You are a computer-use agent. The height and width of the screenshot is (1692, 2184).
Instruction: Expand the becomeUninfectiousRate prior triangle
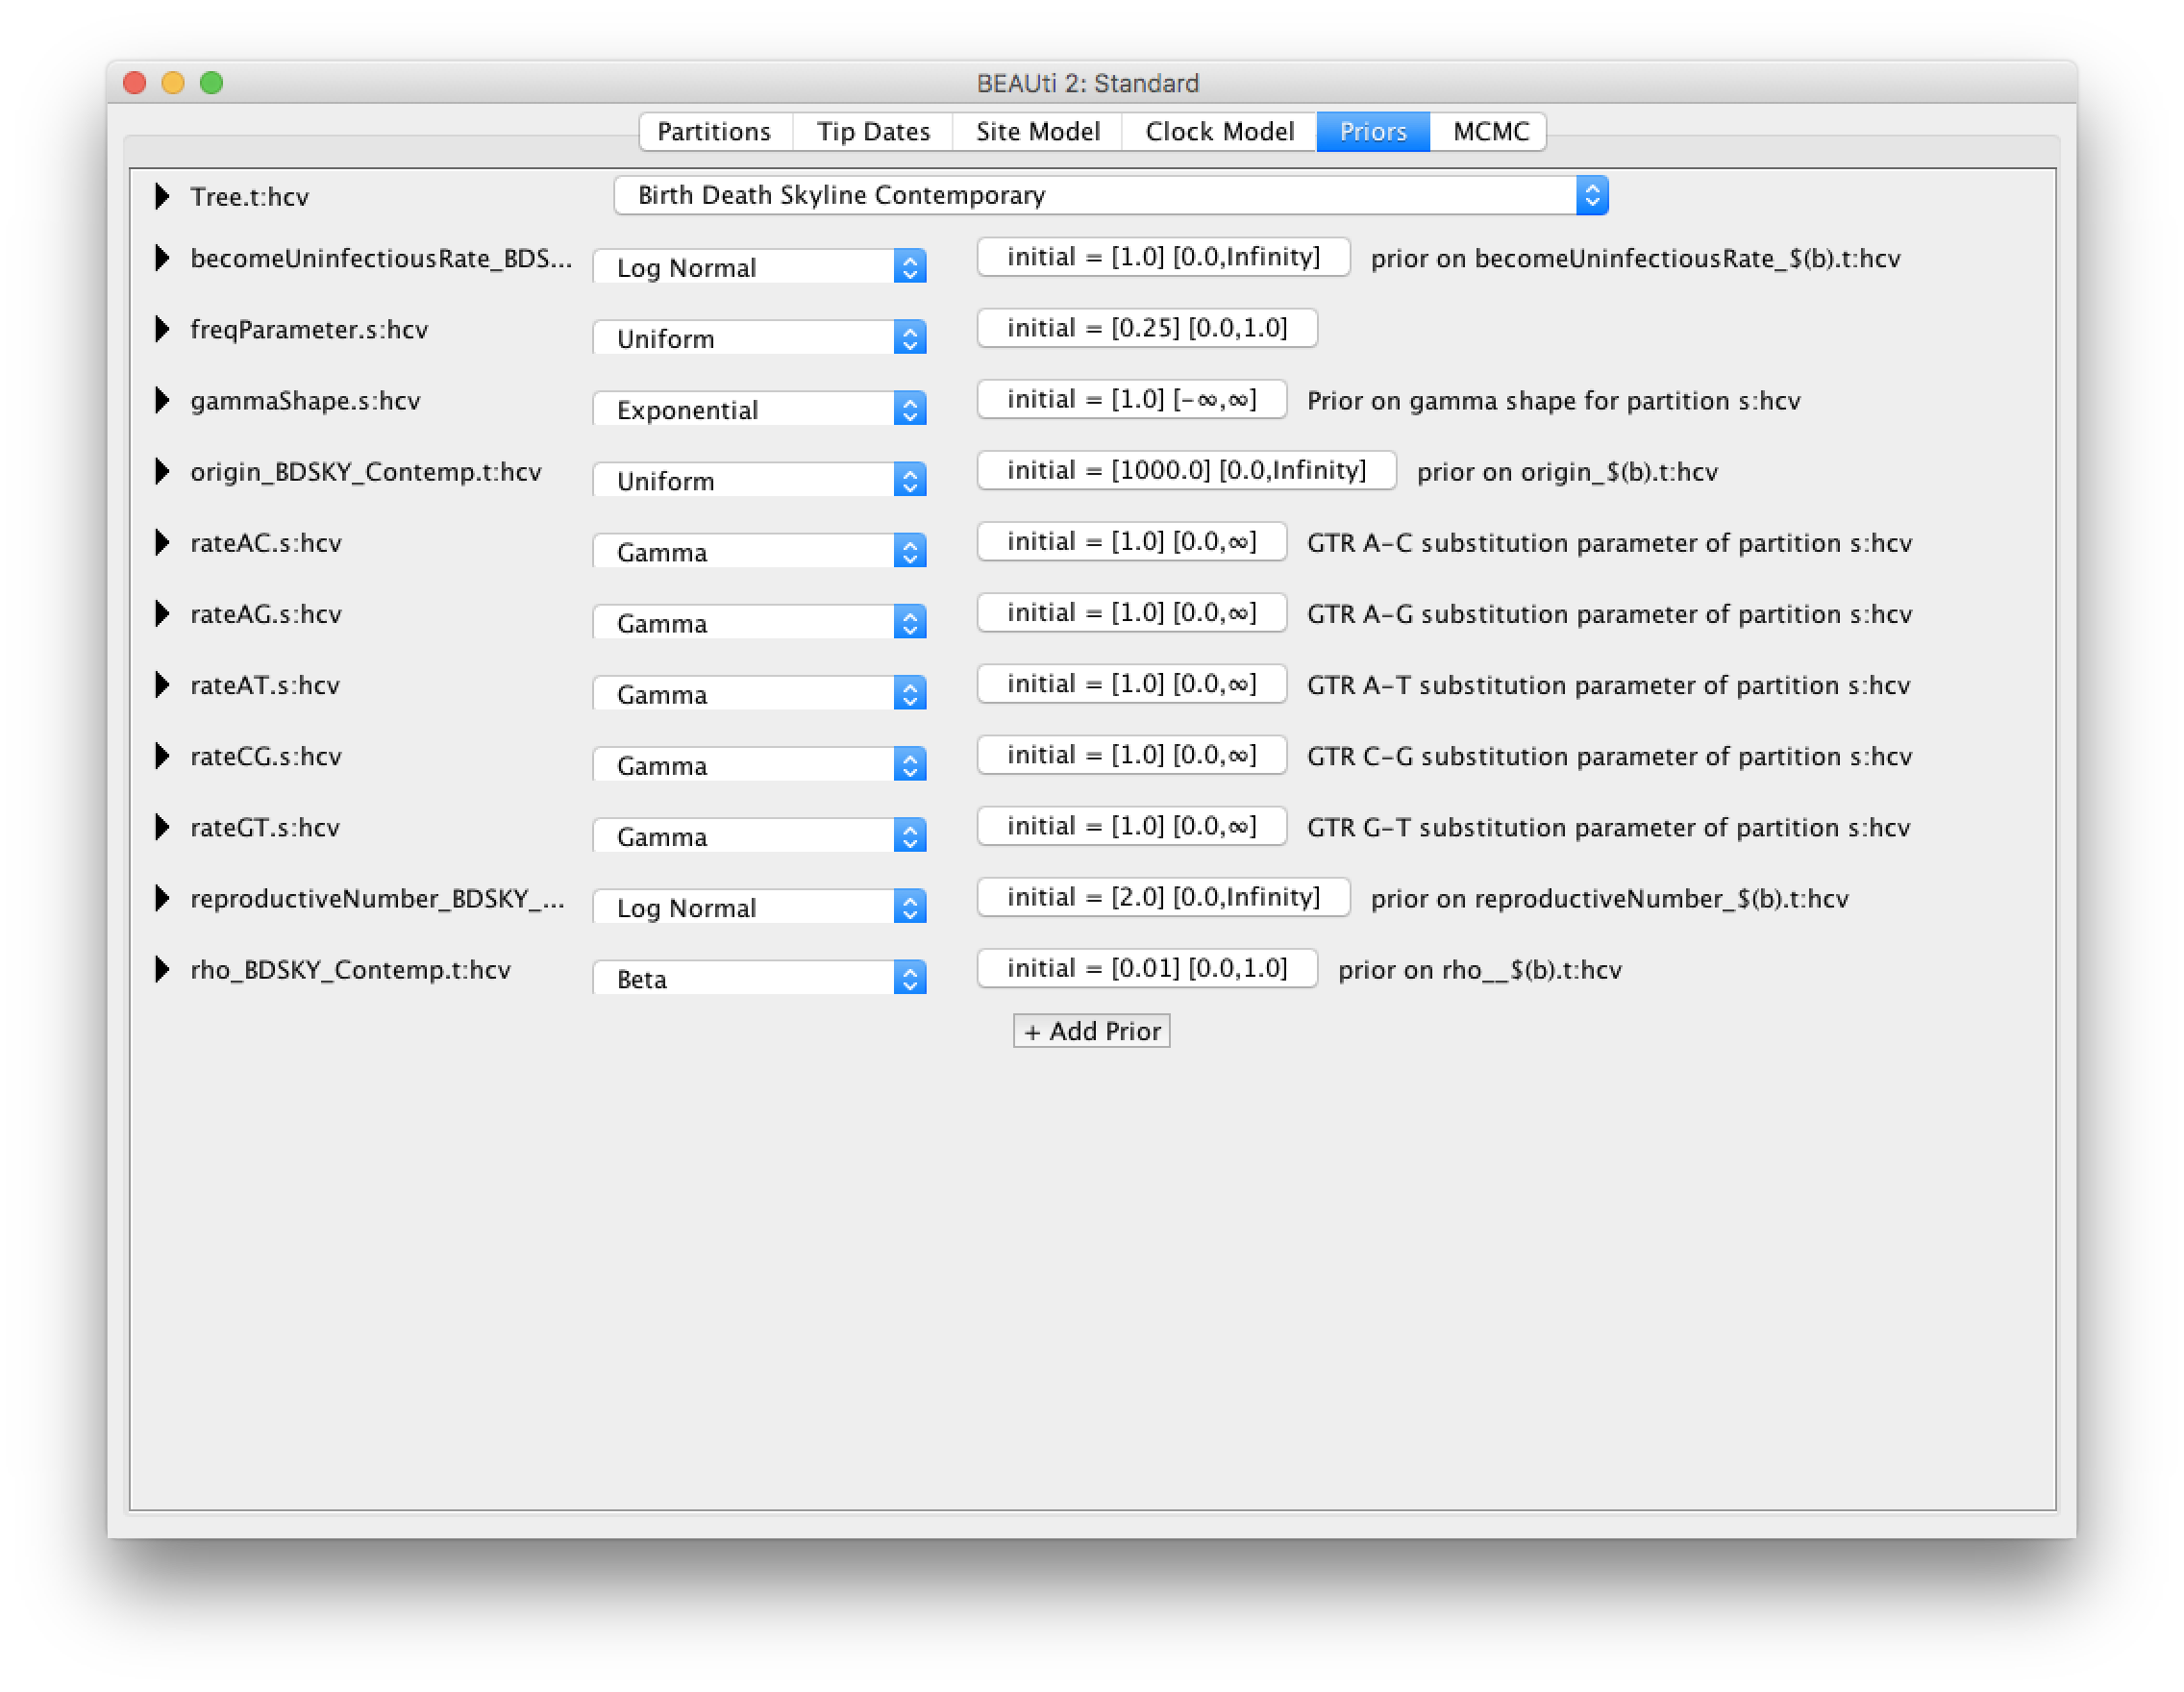(162, 258)
